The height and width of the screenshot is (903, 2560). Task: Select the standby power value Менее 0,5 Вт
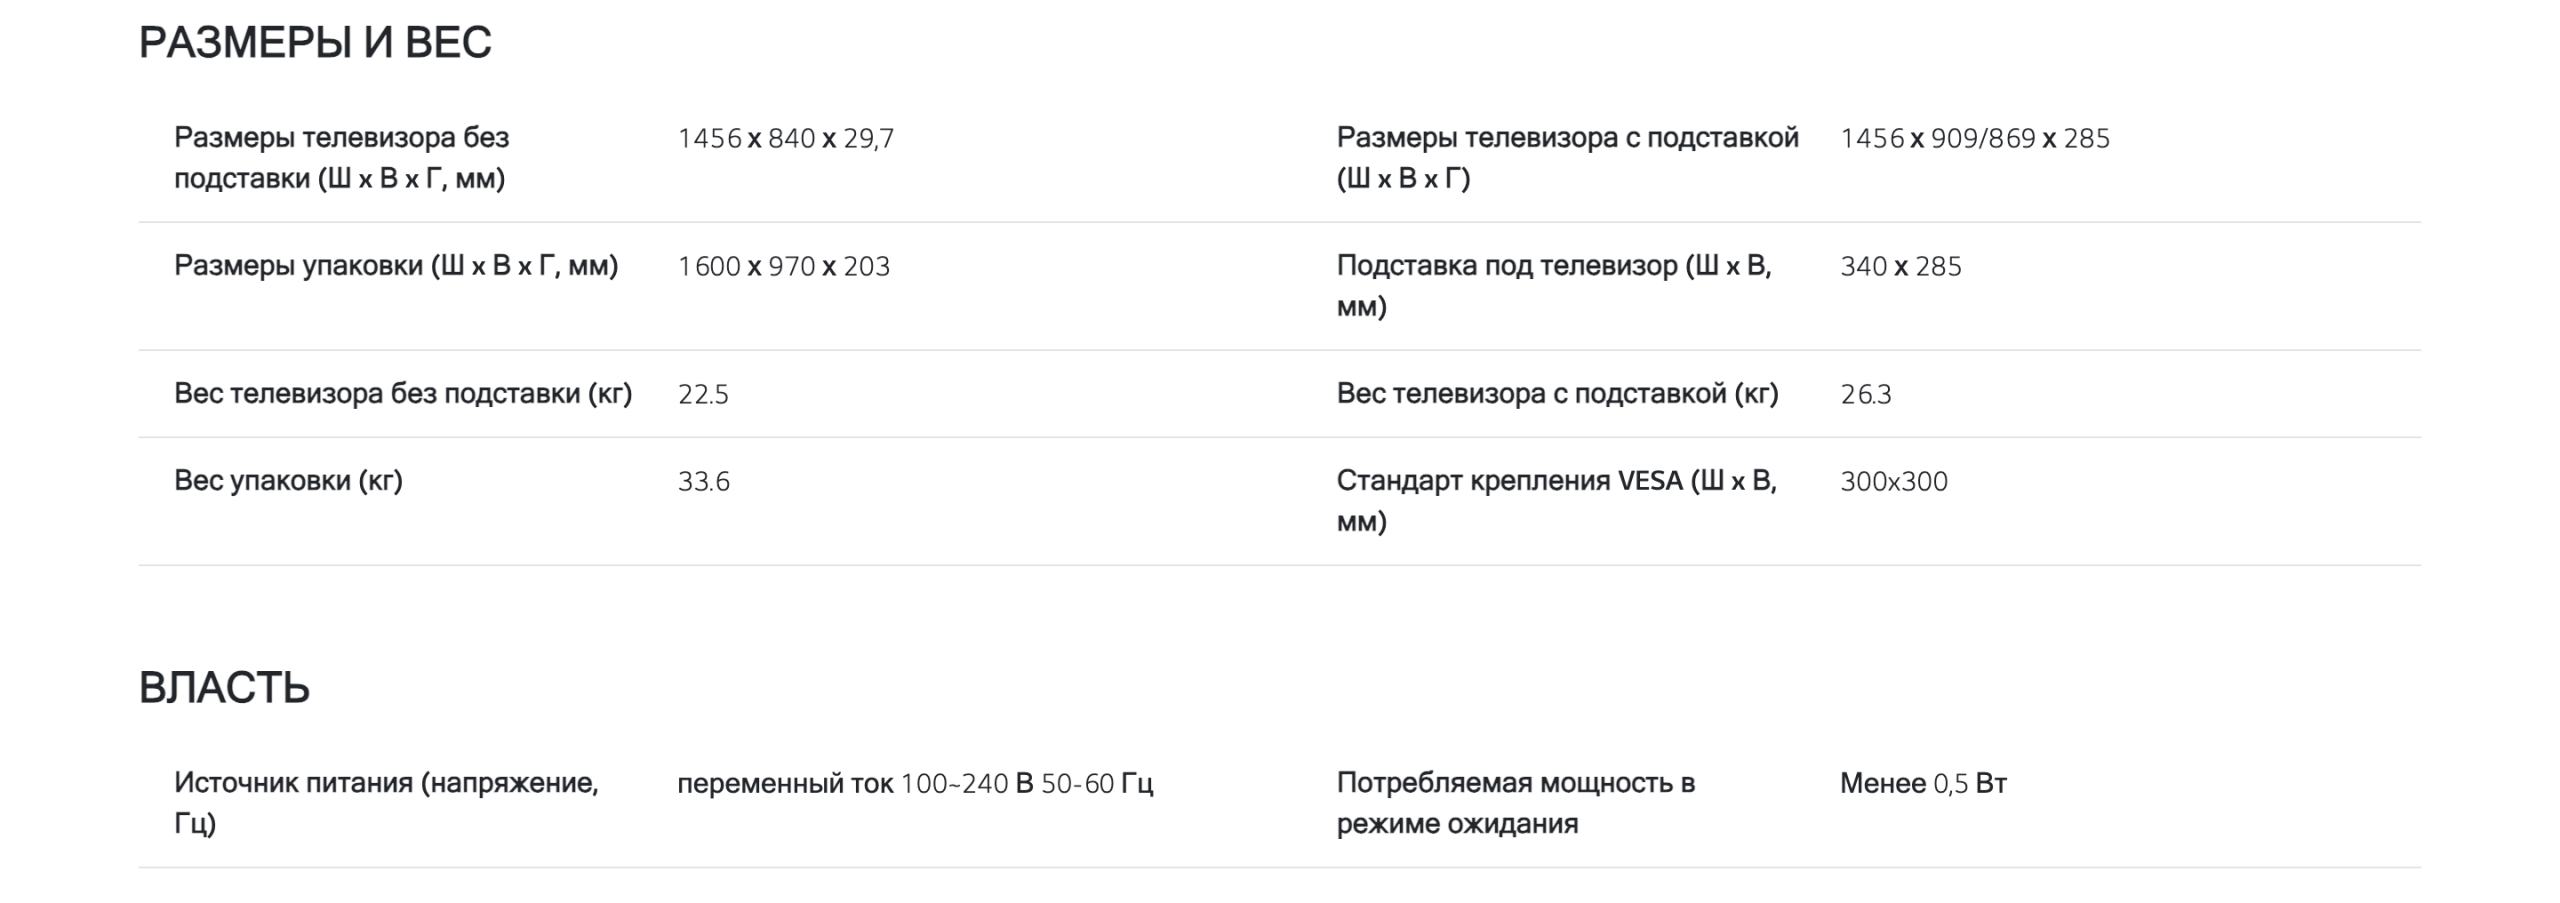1923,783
